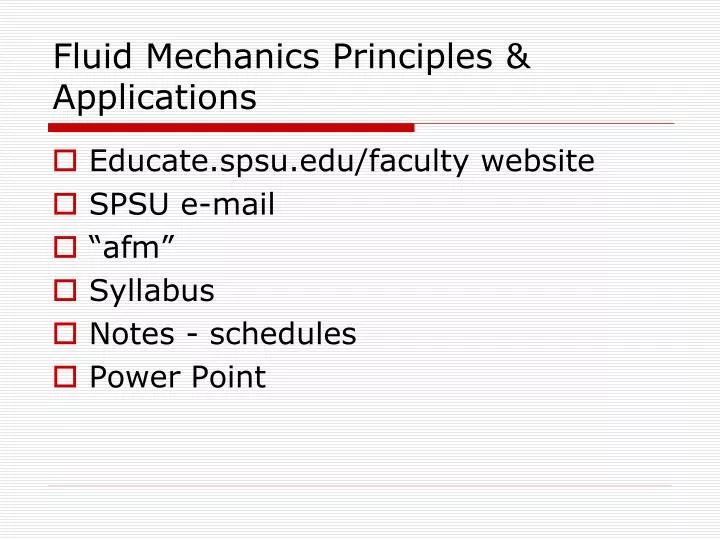The image size is (720, 540).
Task: Select the word Notes in the fifth bullet
Action: [x=132, y=333]
